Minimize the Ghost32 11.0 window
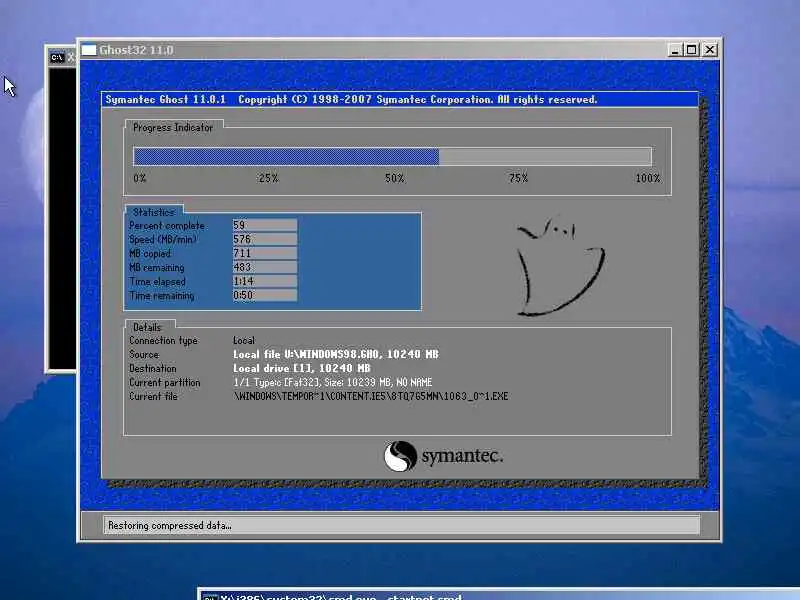The height and width of the screenshot is (600, 800). click(x=674, y=50)
